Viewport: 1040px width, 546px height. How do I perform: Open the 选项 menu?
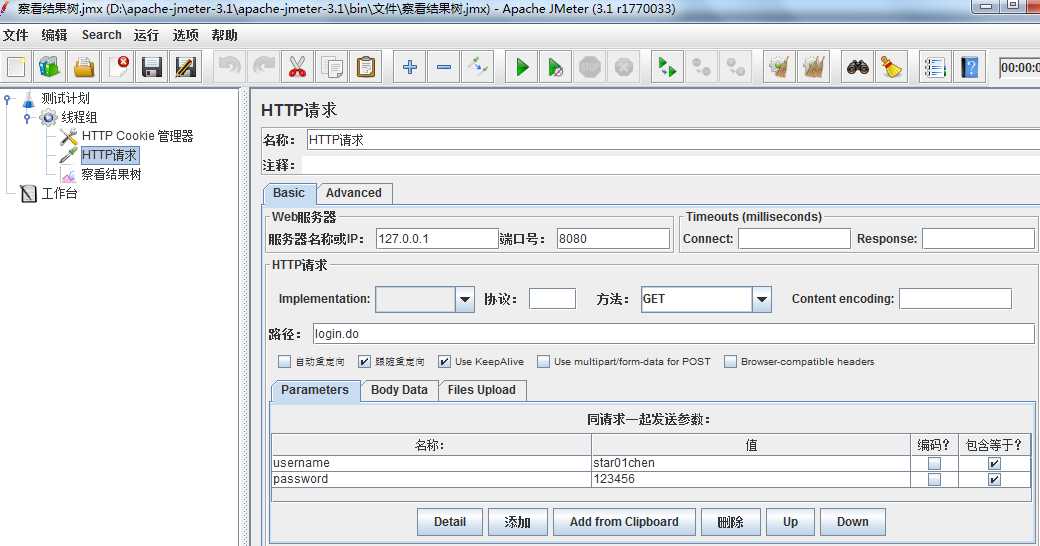pos(185,35)
